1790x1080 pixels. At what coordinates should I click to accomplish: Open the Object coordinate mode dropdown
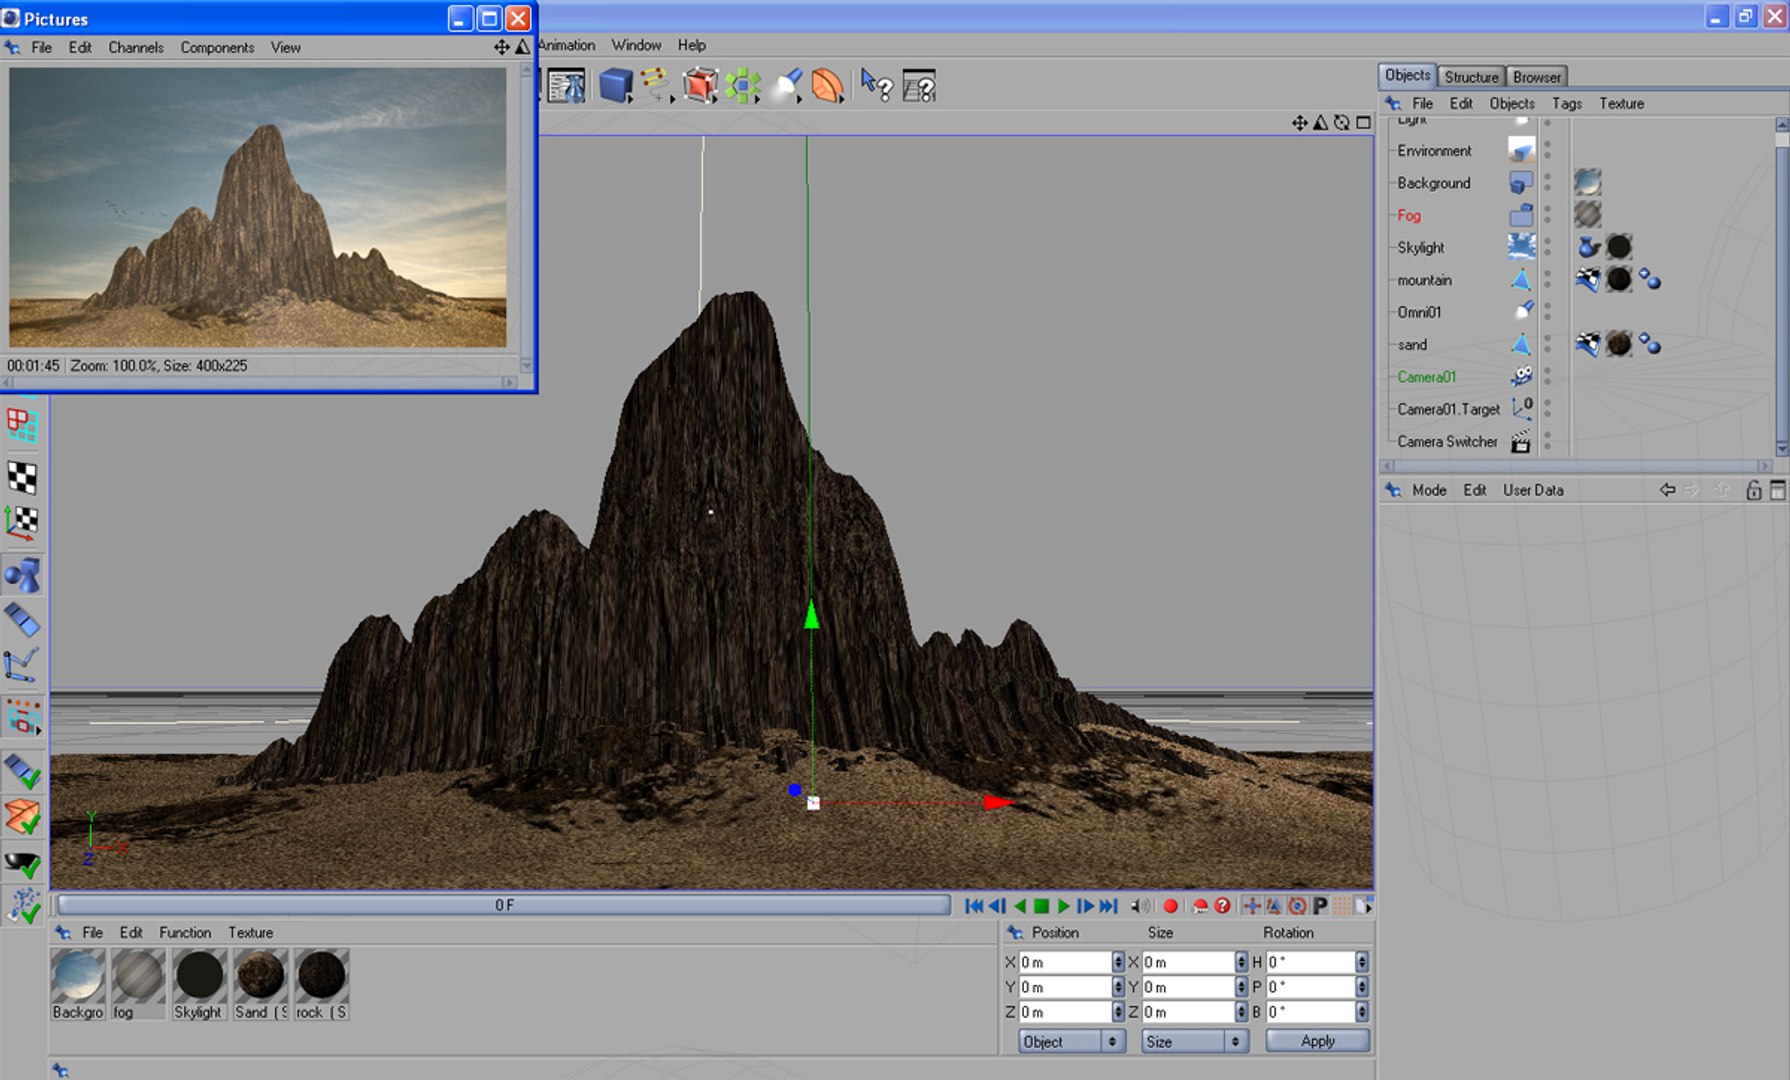click(x=1072, y=1041)
